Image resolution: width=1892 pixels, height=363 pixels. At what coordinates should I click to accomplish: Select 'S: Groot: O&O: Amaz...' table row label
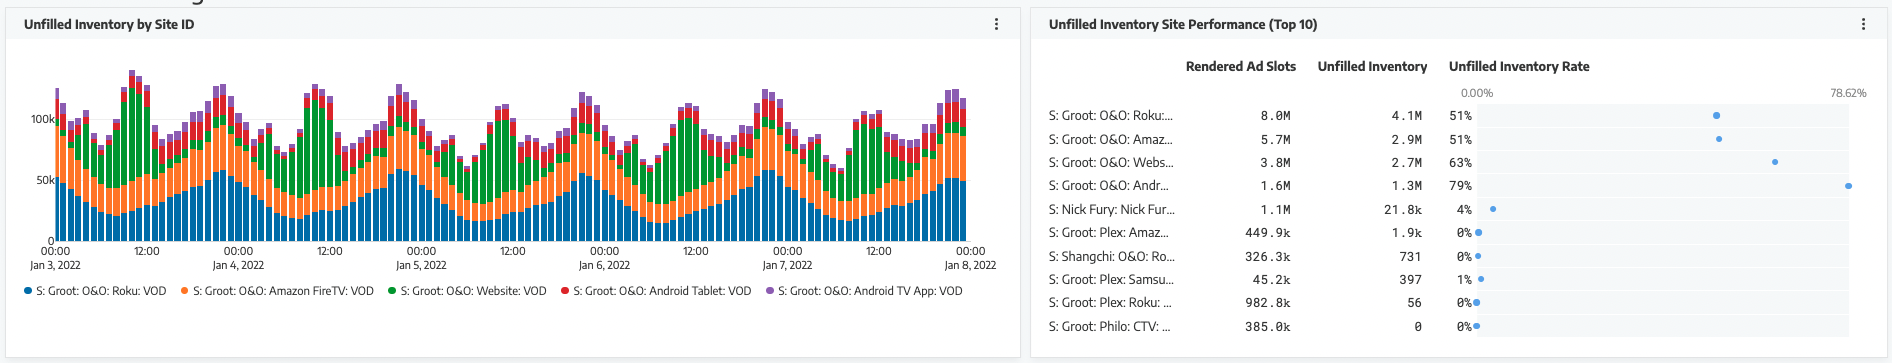[1110, 140]
